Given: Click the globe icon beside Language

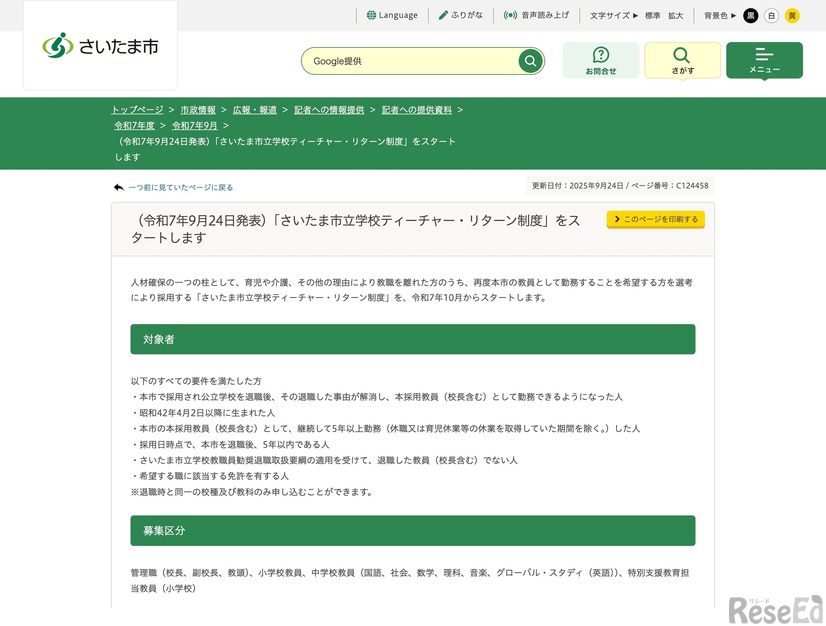Looking at the screenshot, I should click(x=371, y=15).
